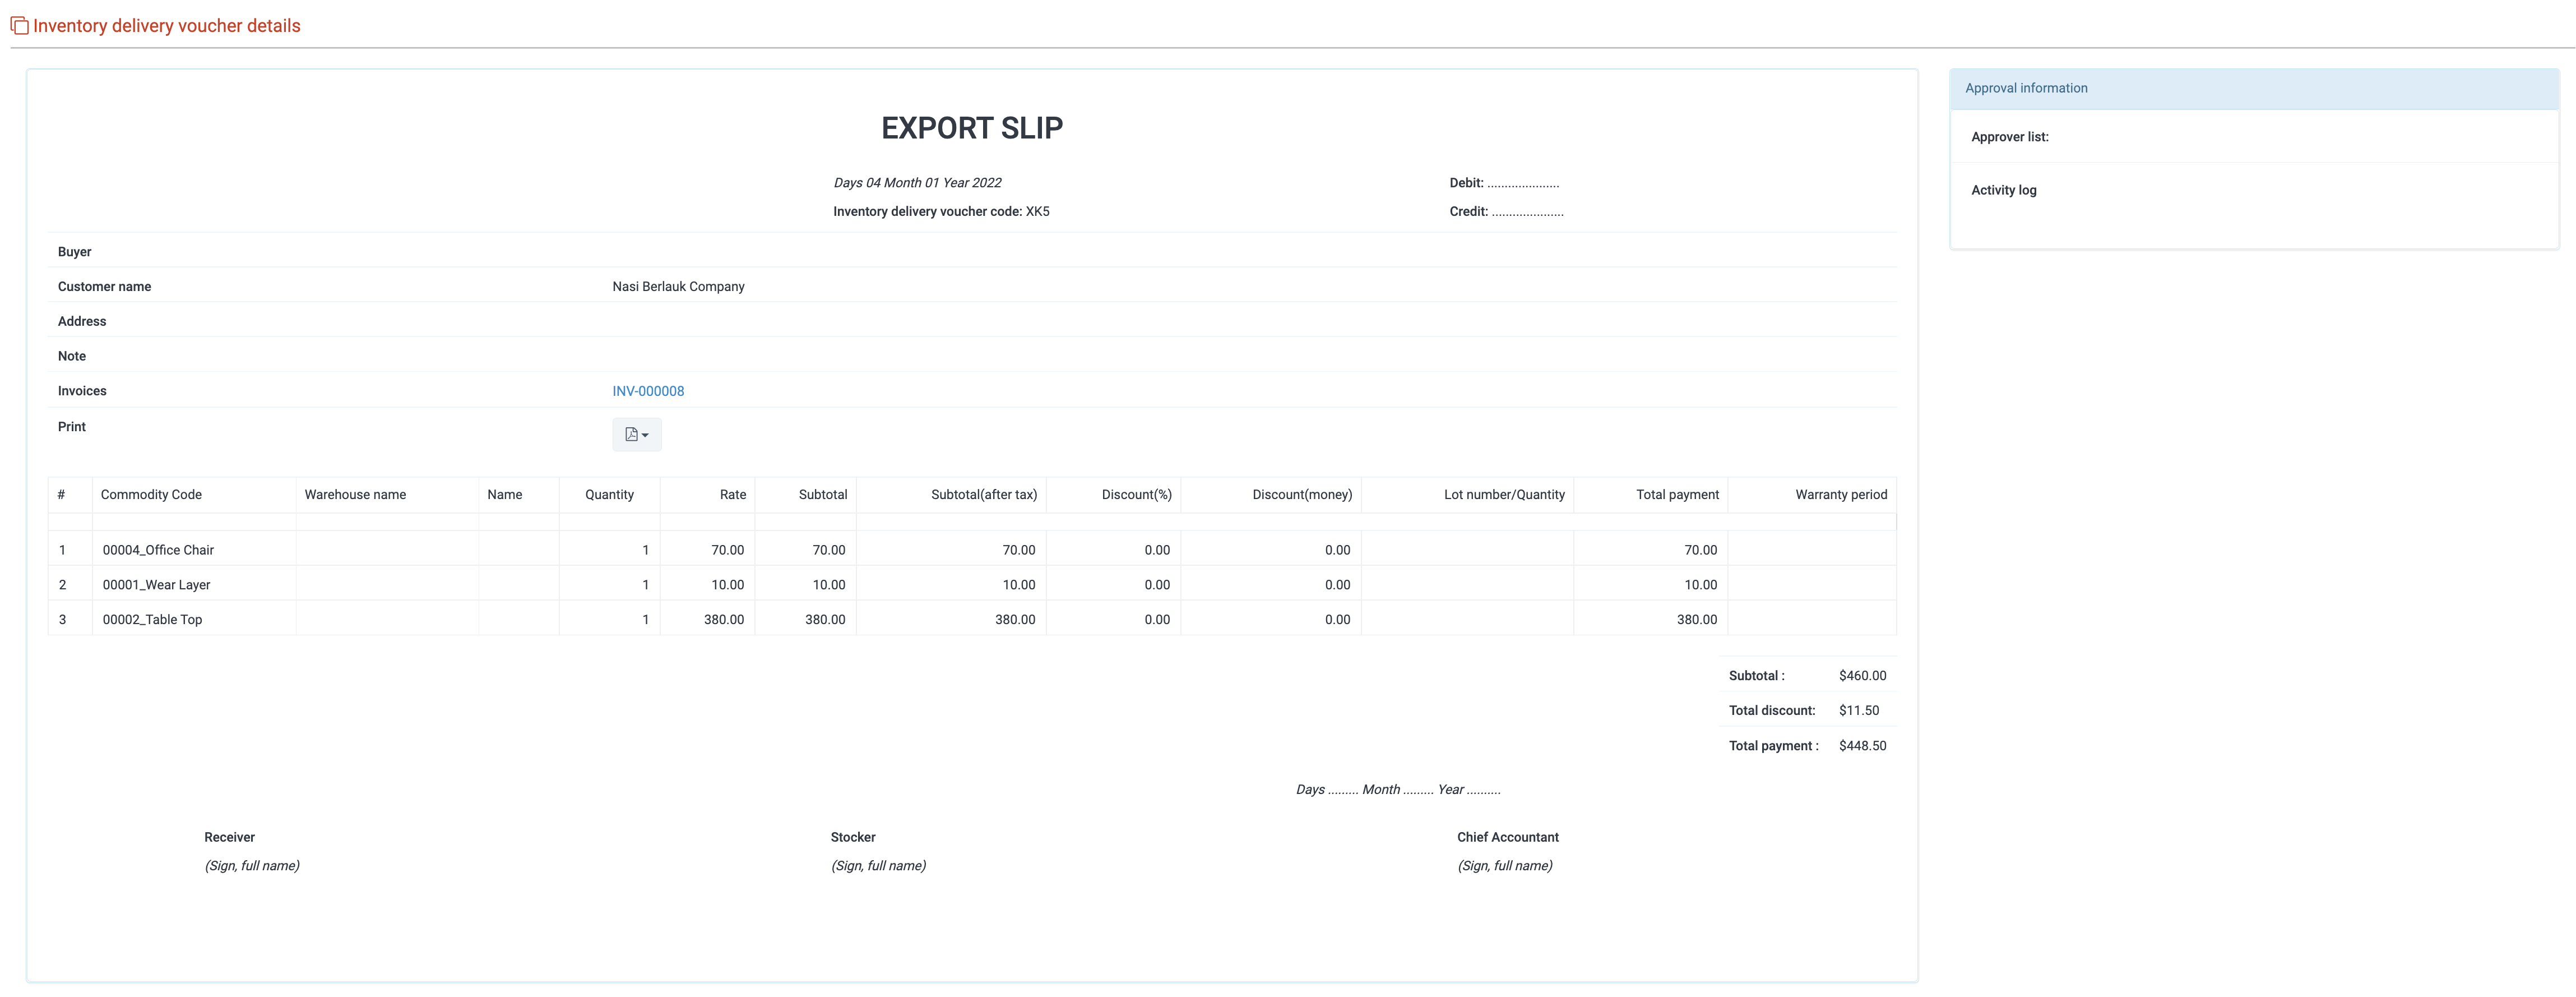This screenshot has width=2576, height=997.
Task: Select the Activity log section label
Action: [x=2003, y=190]
